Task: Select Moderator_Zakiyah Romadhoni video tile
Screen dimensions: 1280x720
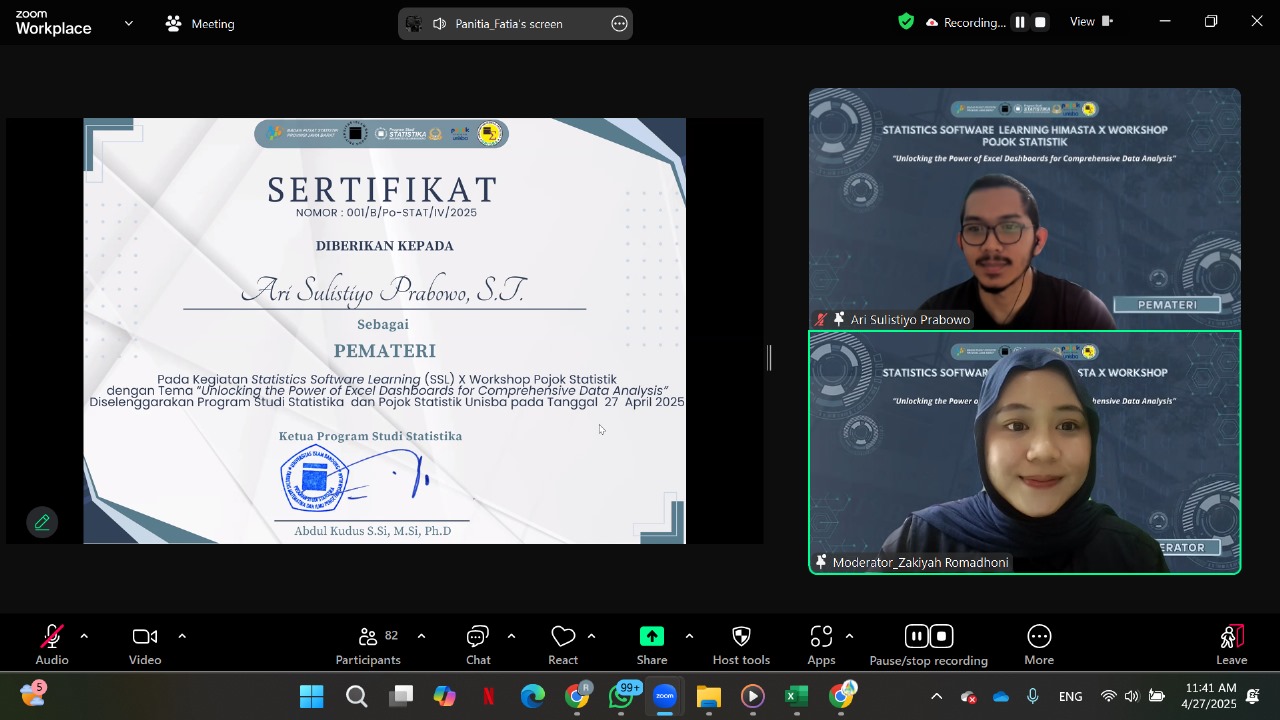Action: 1025,452
